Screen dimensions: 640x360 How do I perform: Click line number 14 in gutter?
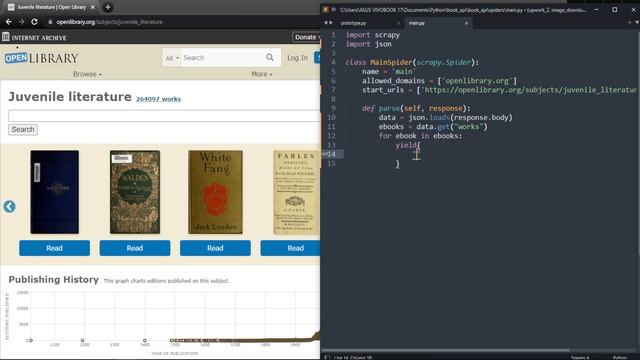(331, 154)
